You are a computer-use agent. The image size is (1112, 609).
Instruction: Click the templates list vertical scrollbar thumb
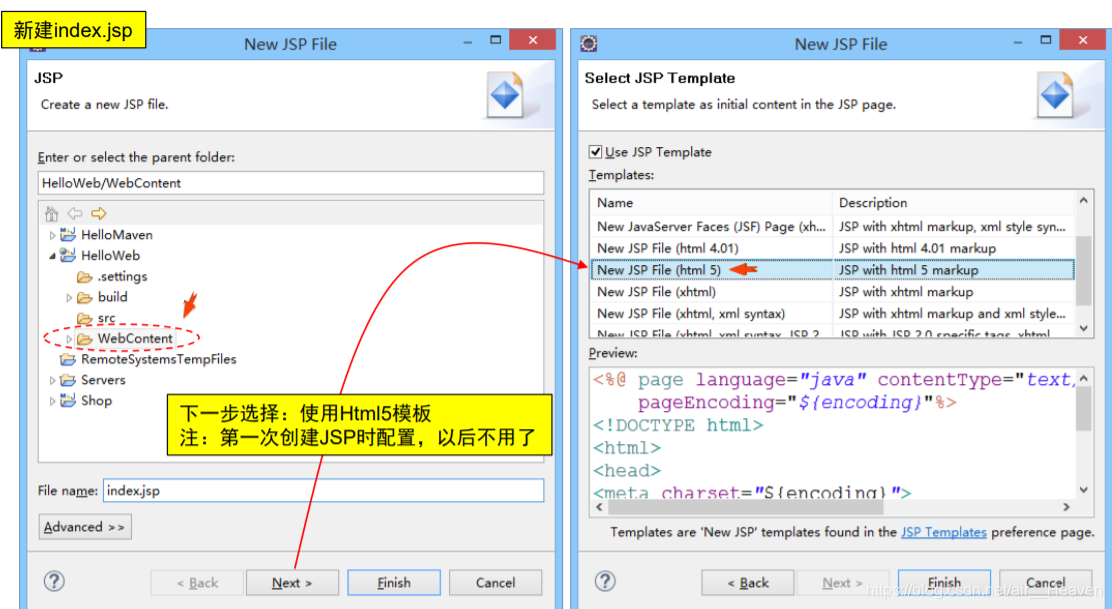coord(1084,271)
